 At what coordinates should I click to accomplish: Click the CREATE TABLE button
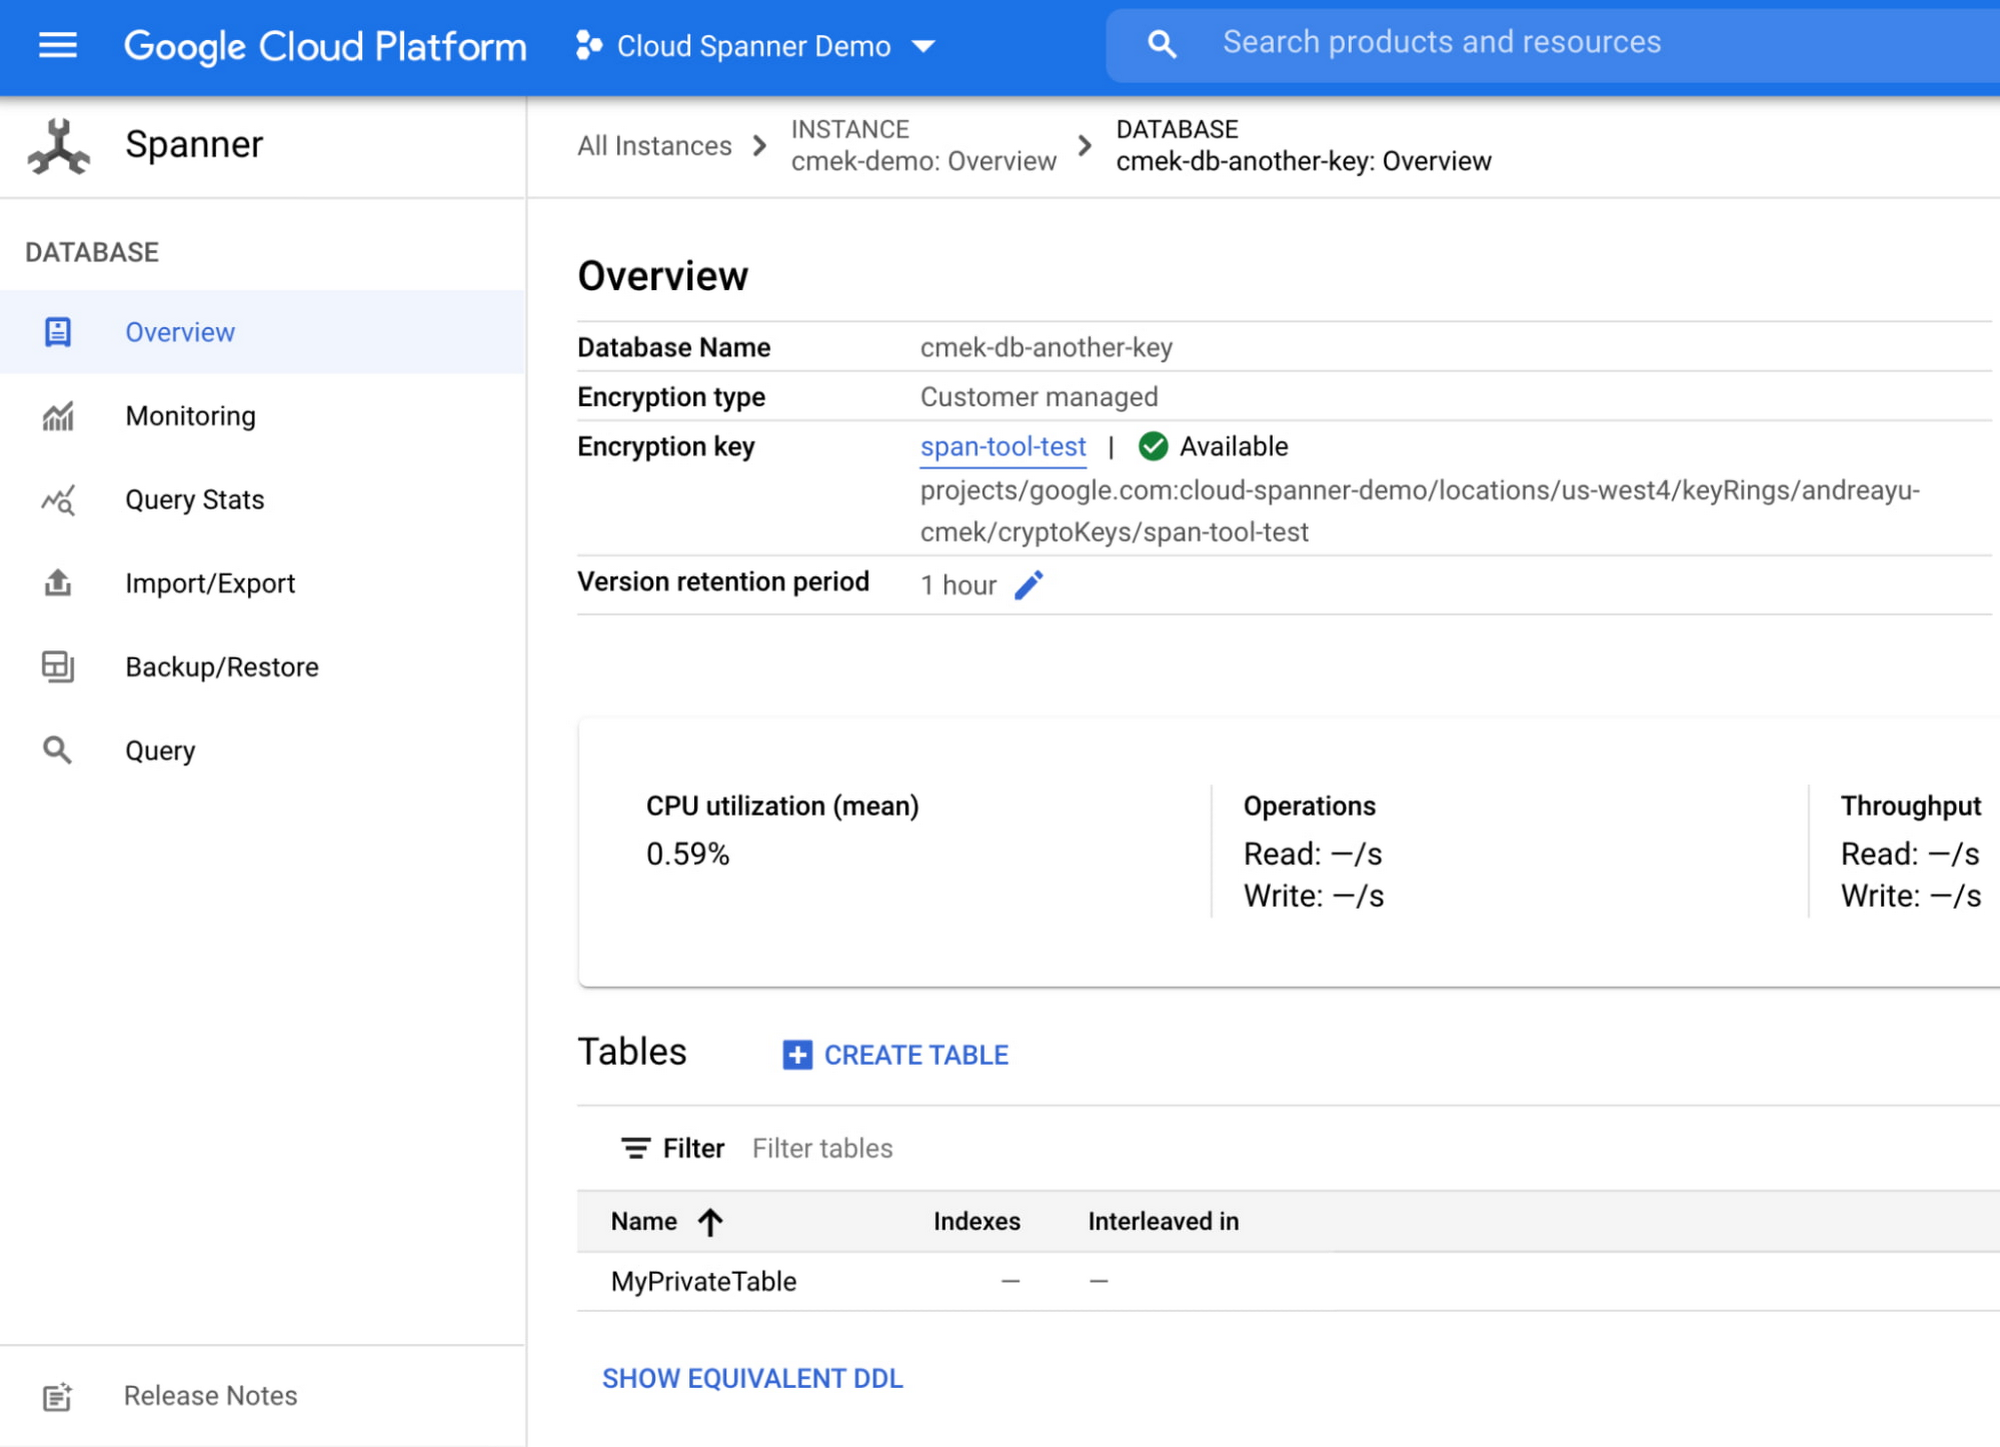click(896, 1055)
